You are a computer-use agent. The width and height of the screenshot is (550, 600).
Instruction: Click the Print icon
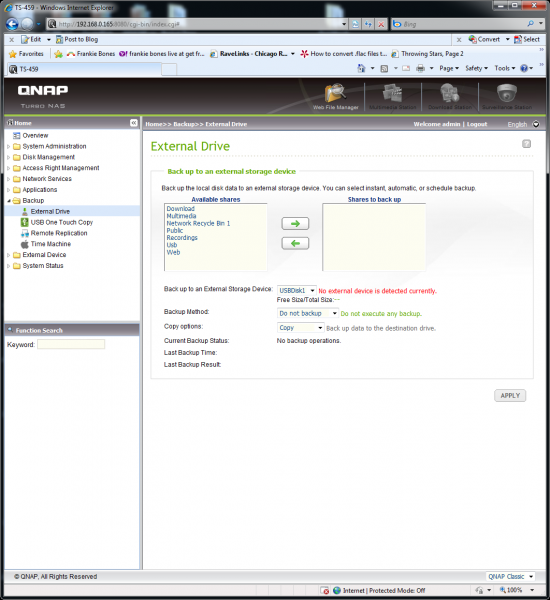420,68
